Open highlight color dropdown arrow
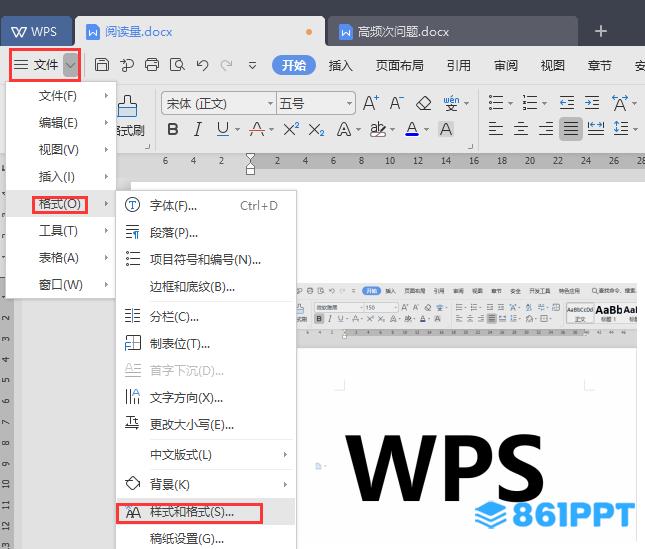The image size is (645, 549). (392, 130)
